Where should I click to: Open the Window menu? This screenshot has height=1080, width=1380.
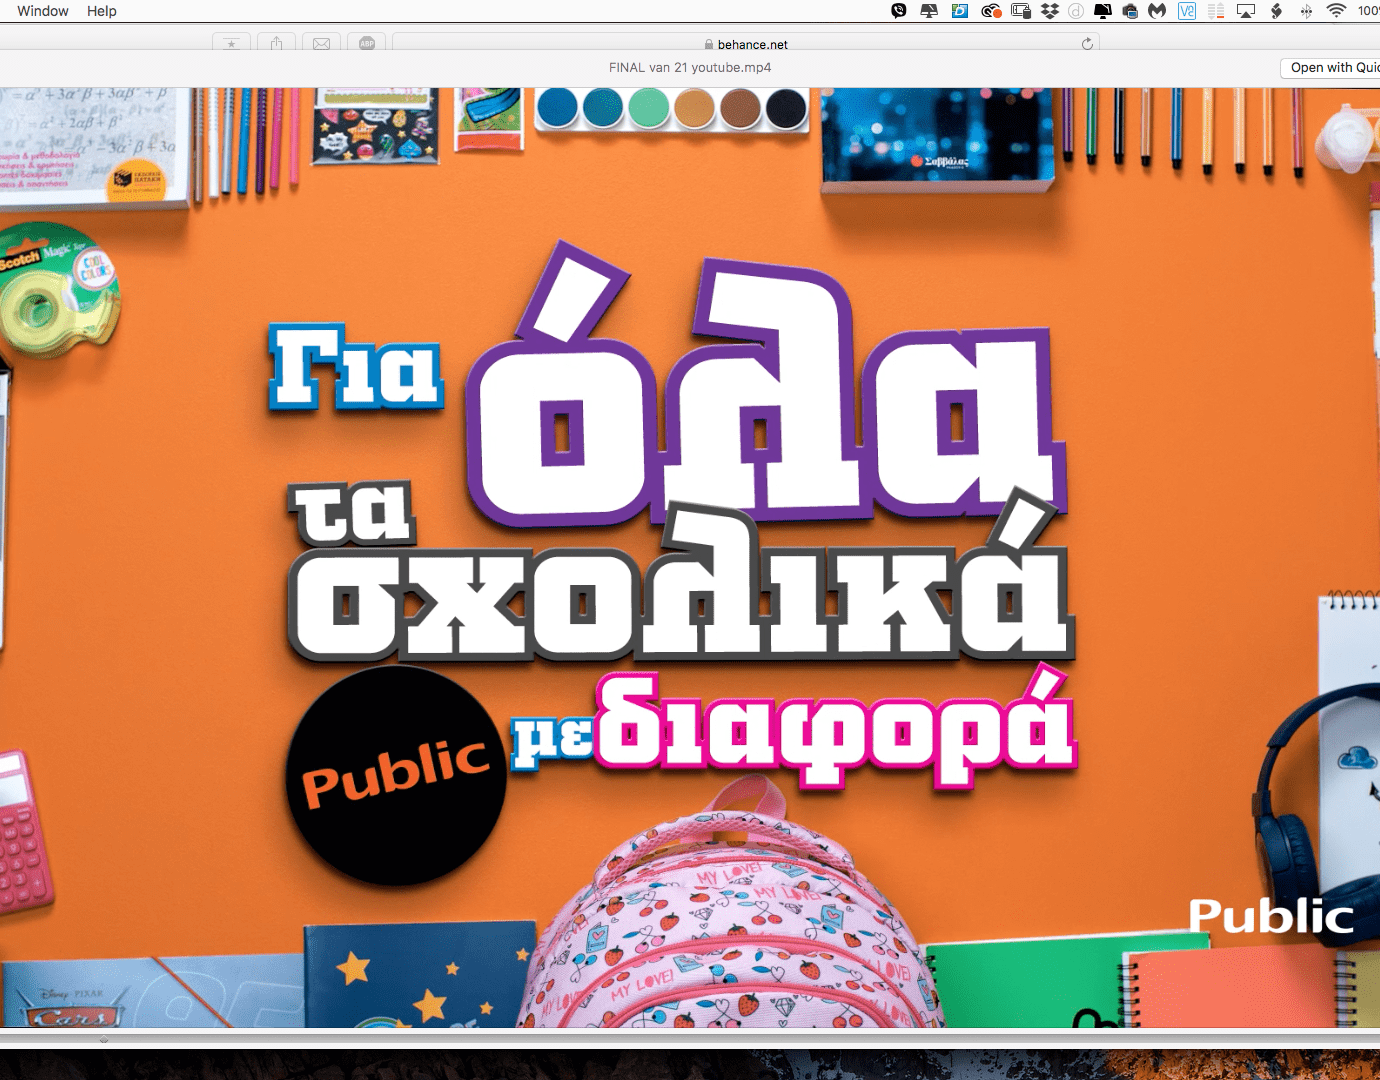(x=43, y=11)
